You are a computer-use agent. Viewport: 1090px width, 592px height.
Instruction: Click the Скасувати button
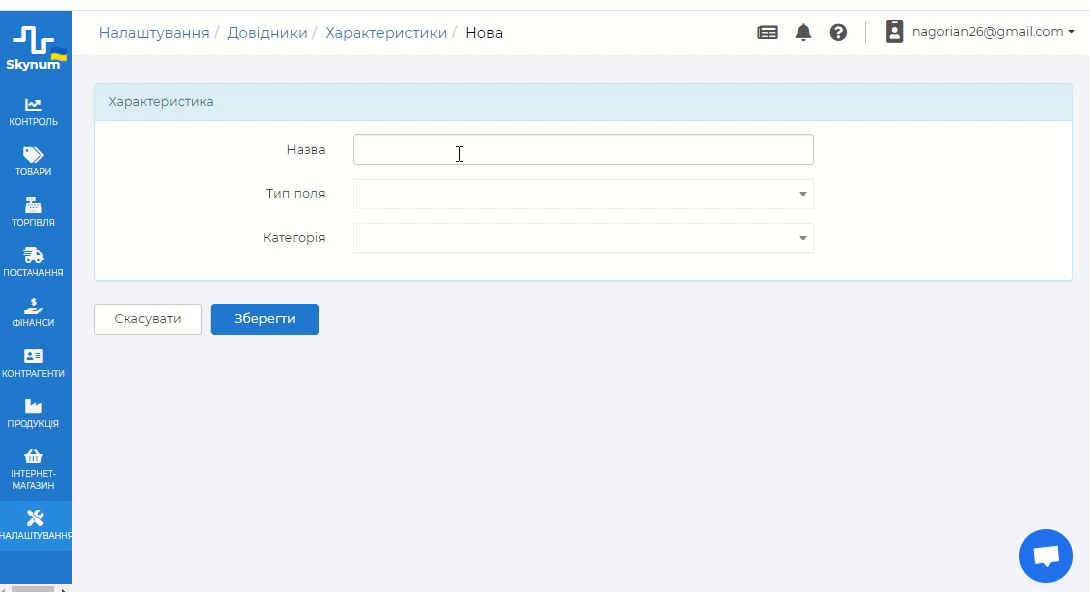(148, 319)
